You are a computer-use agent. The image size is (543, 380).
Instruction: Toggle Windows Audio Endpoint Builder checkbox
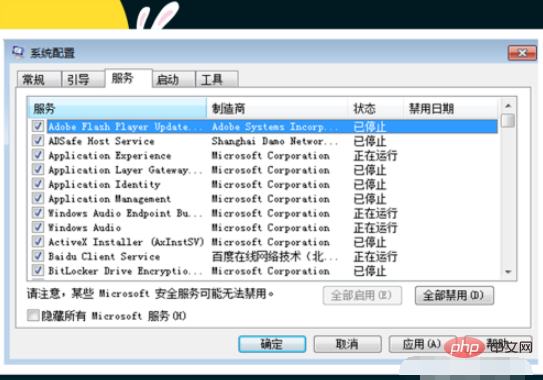pos(38,213)
